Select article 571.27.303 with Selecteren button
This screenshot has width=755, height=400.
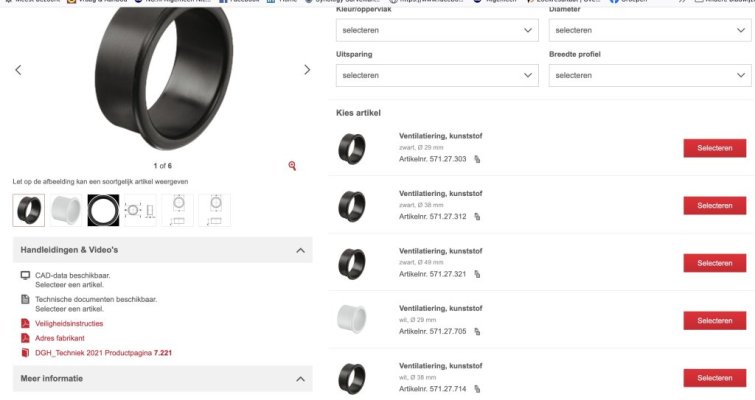(714, 148)
